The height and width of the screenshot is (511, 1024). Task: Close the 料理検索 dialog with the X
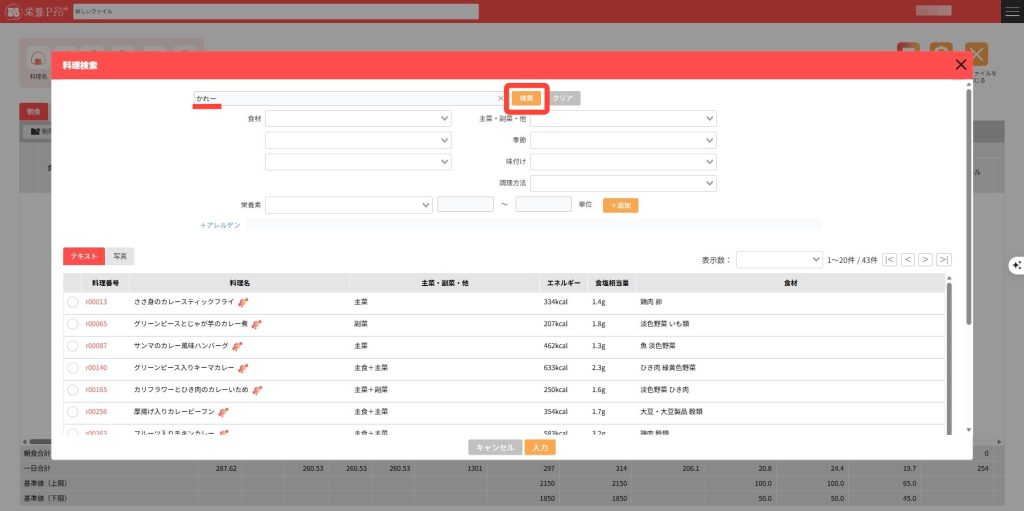(x=961, y=65)
